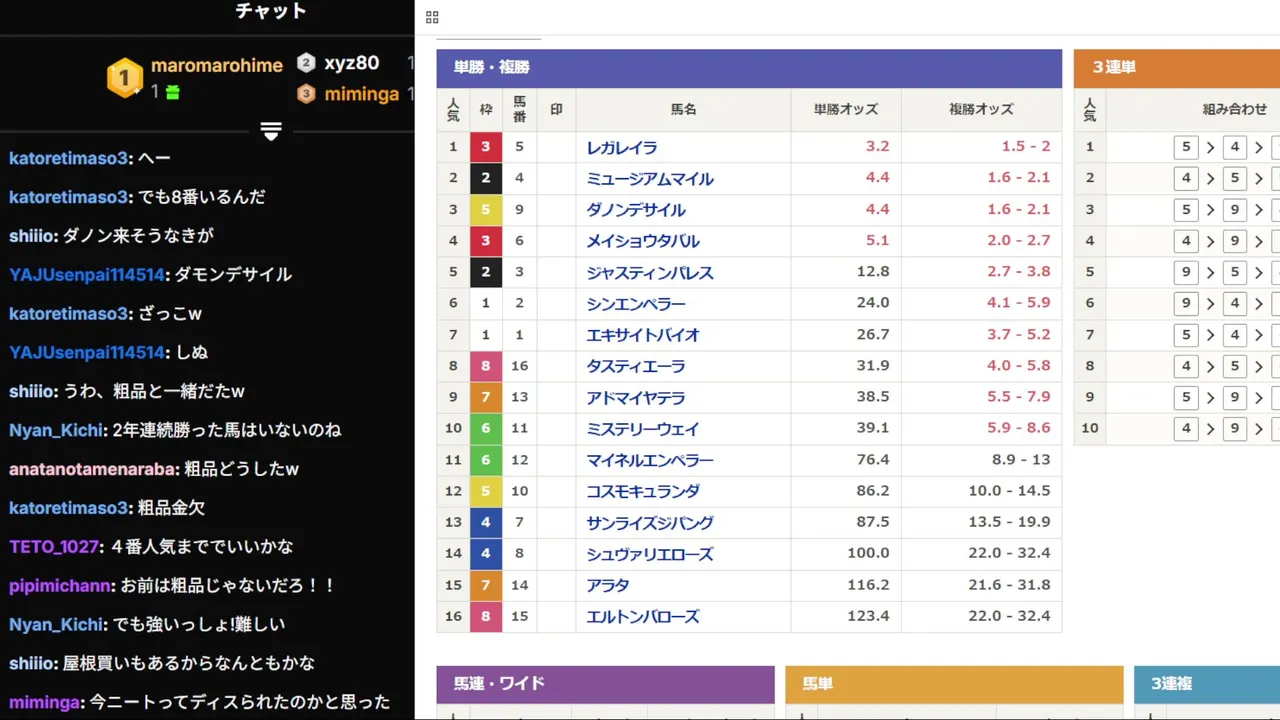Click the 単勝オッズ column header
Image resolution: width=1280 pixels, height=720 pixels.
click(x=845, y=110)
